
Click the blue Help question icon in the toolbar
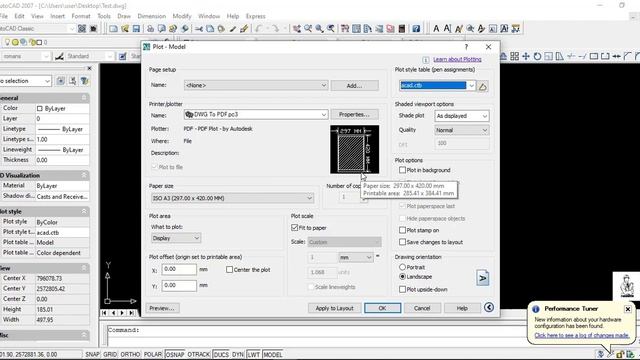point(416,29)
